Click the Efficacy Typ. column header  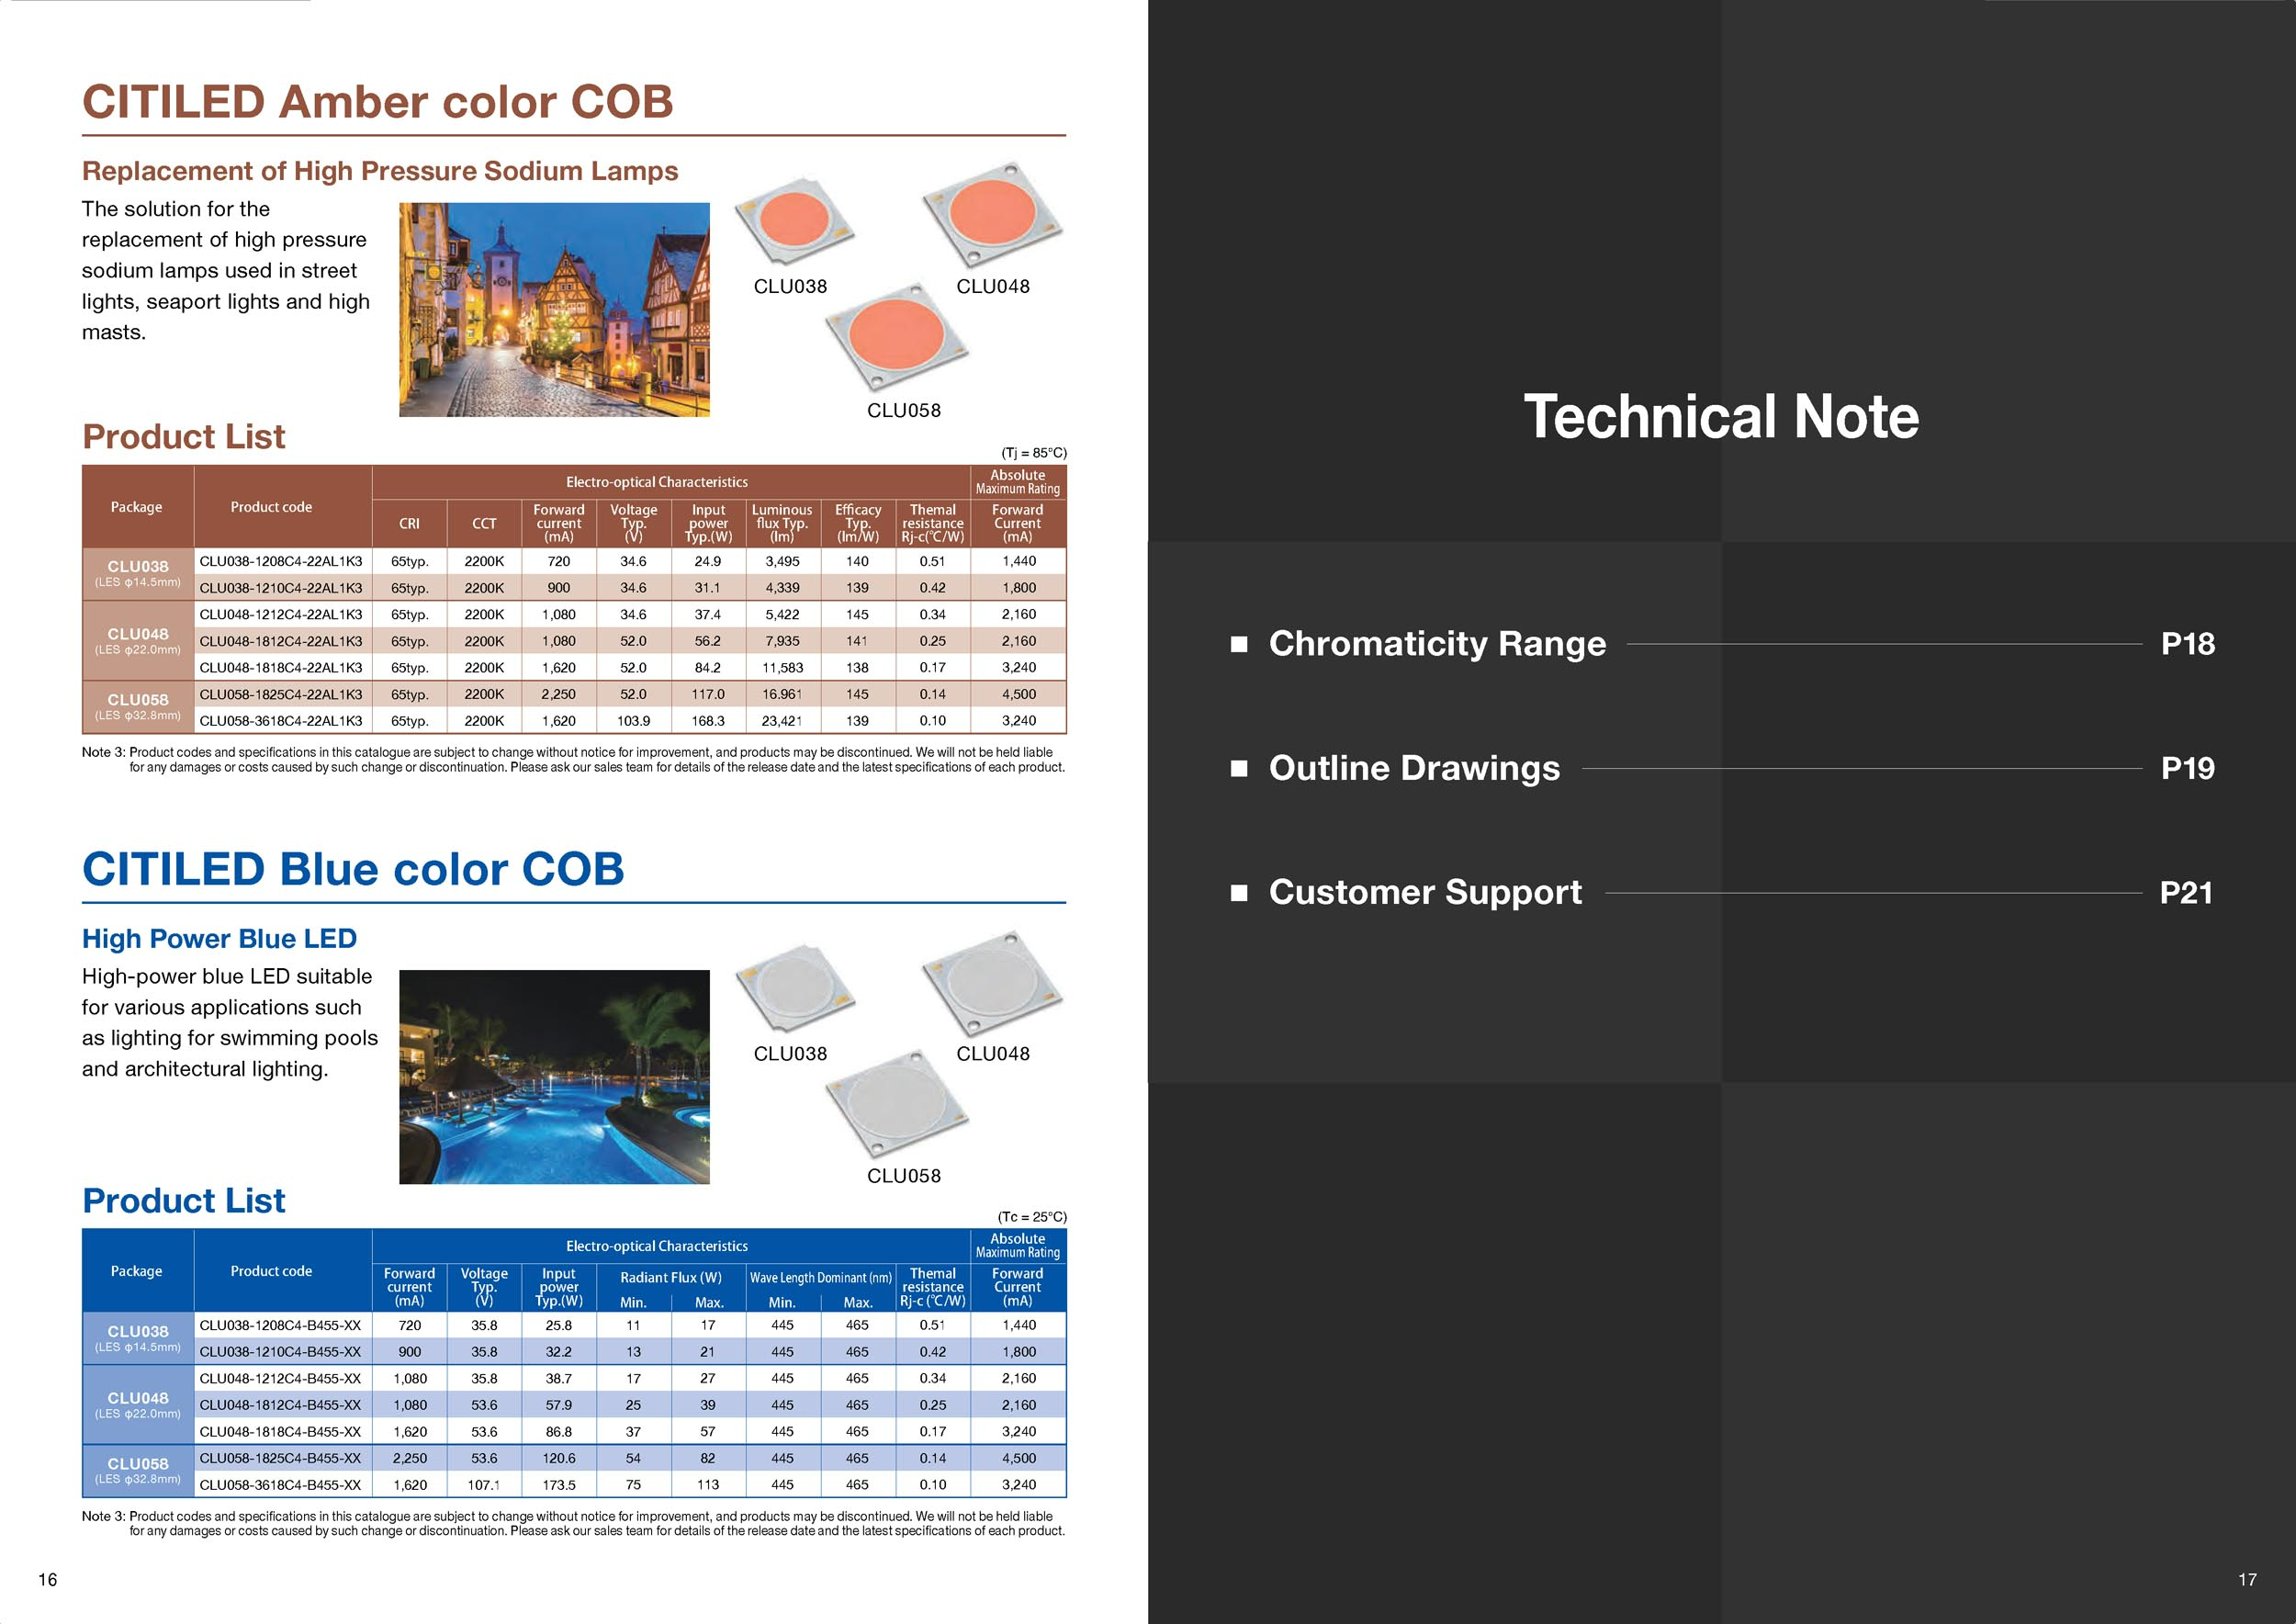tap(858, 523)
